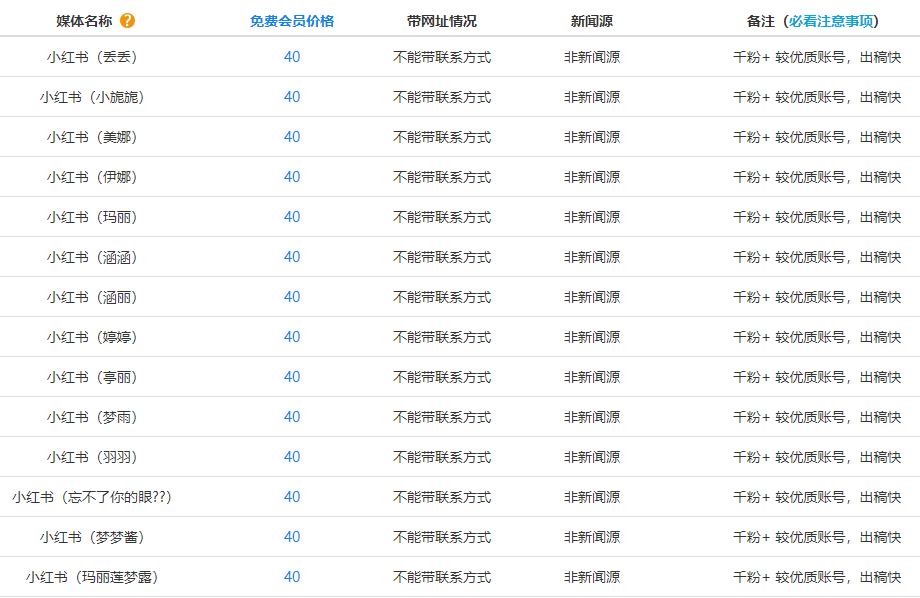The width and height of the screenshot is (920, 598).
Task: Click price 40 in 忘不了你的眼 row
Action: pyautogui.click(x=292, y=497)
